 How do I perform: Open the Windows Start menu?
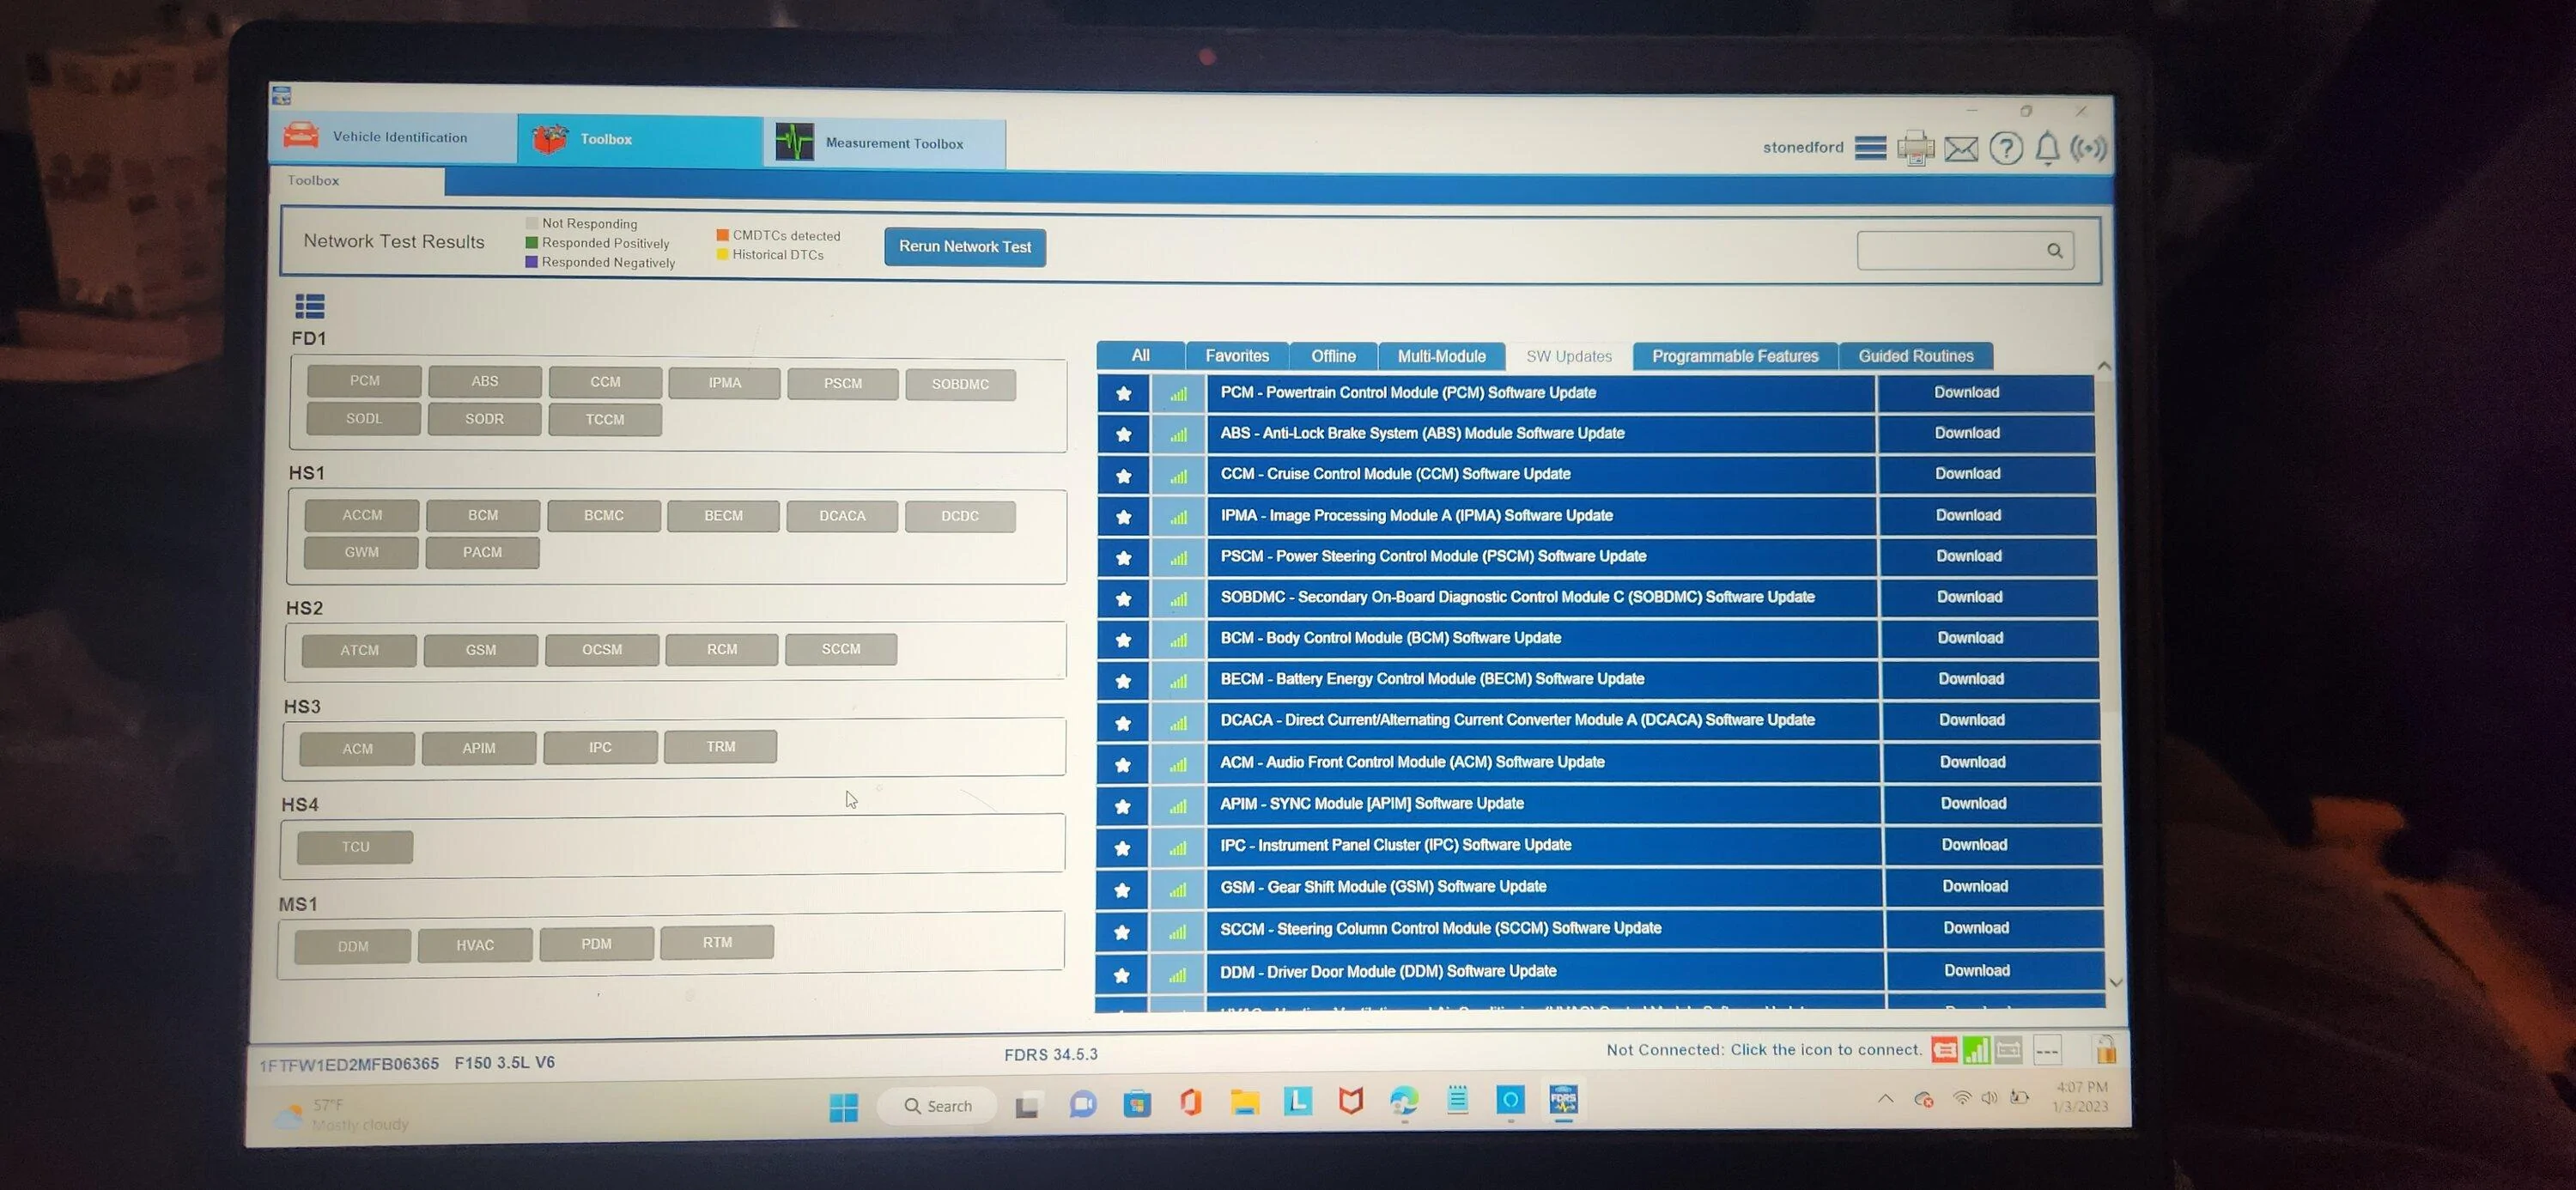843,1107
